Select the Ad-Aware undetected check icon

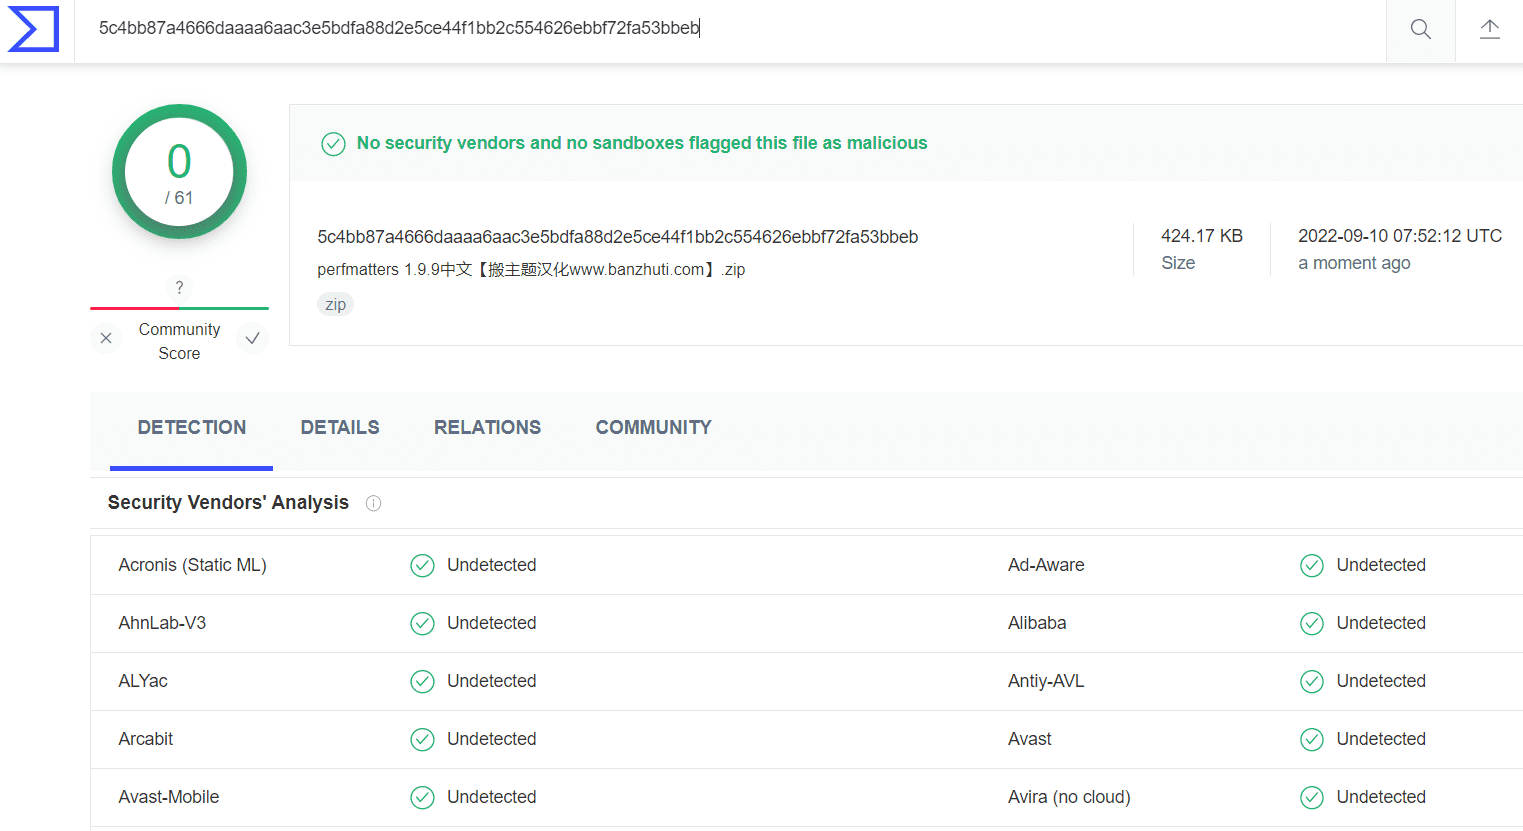pos(1312,566)
